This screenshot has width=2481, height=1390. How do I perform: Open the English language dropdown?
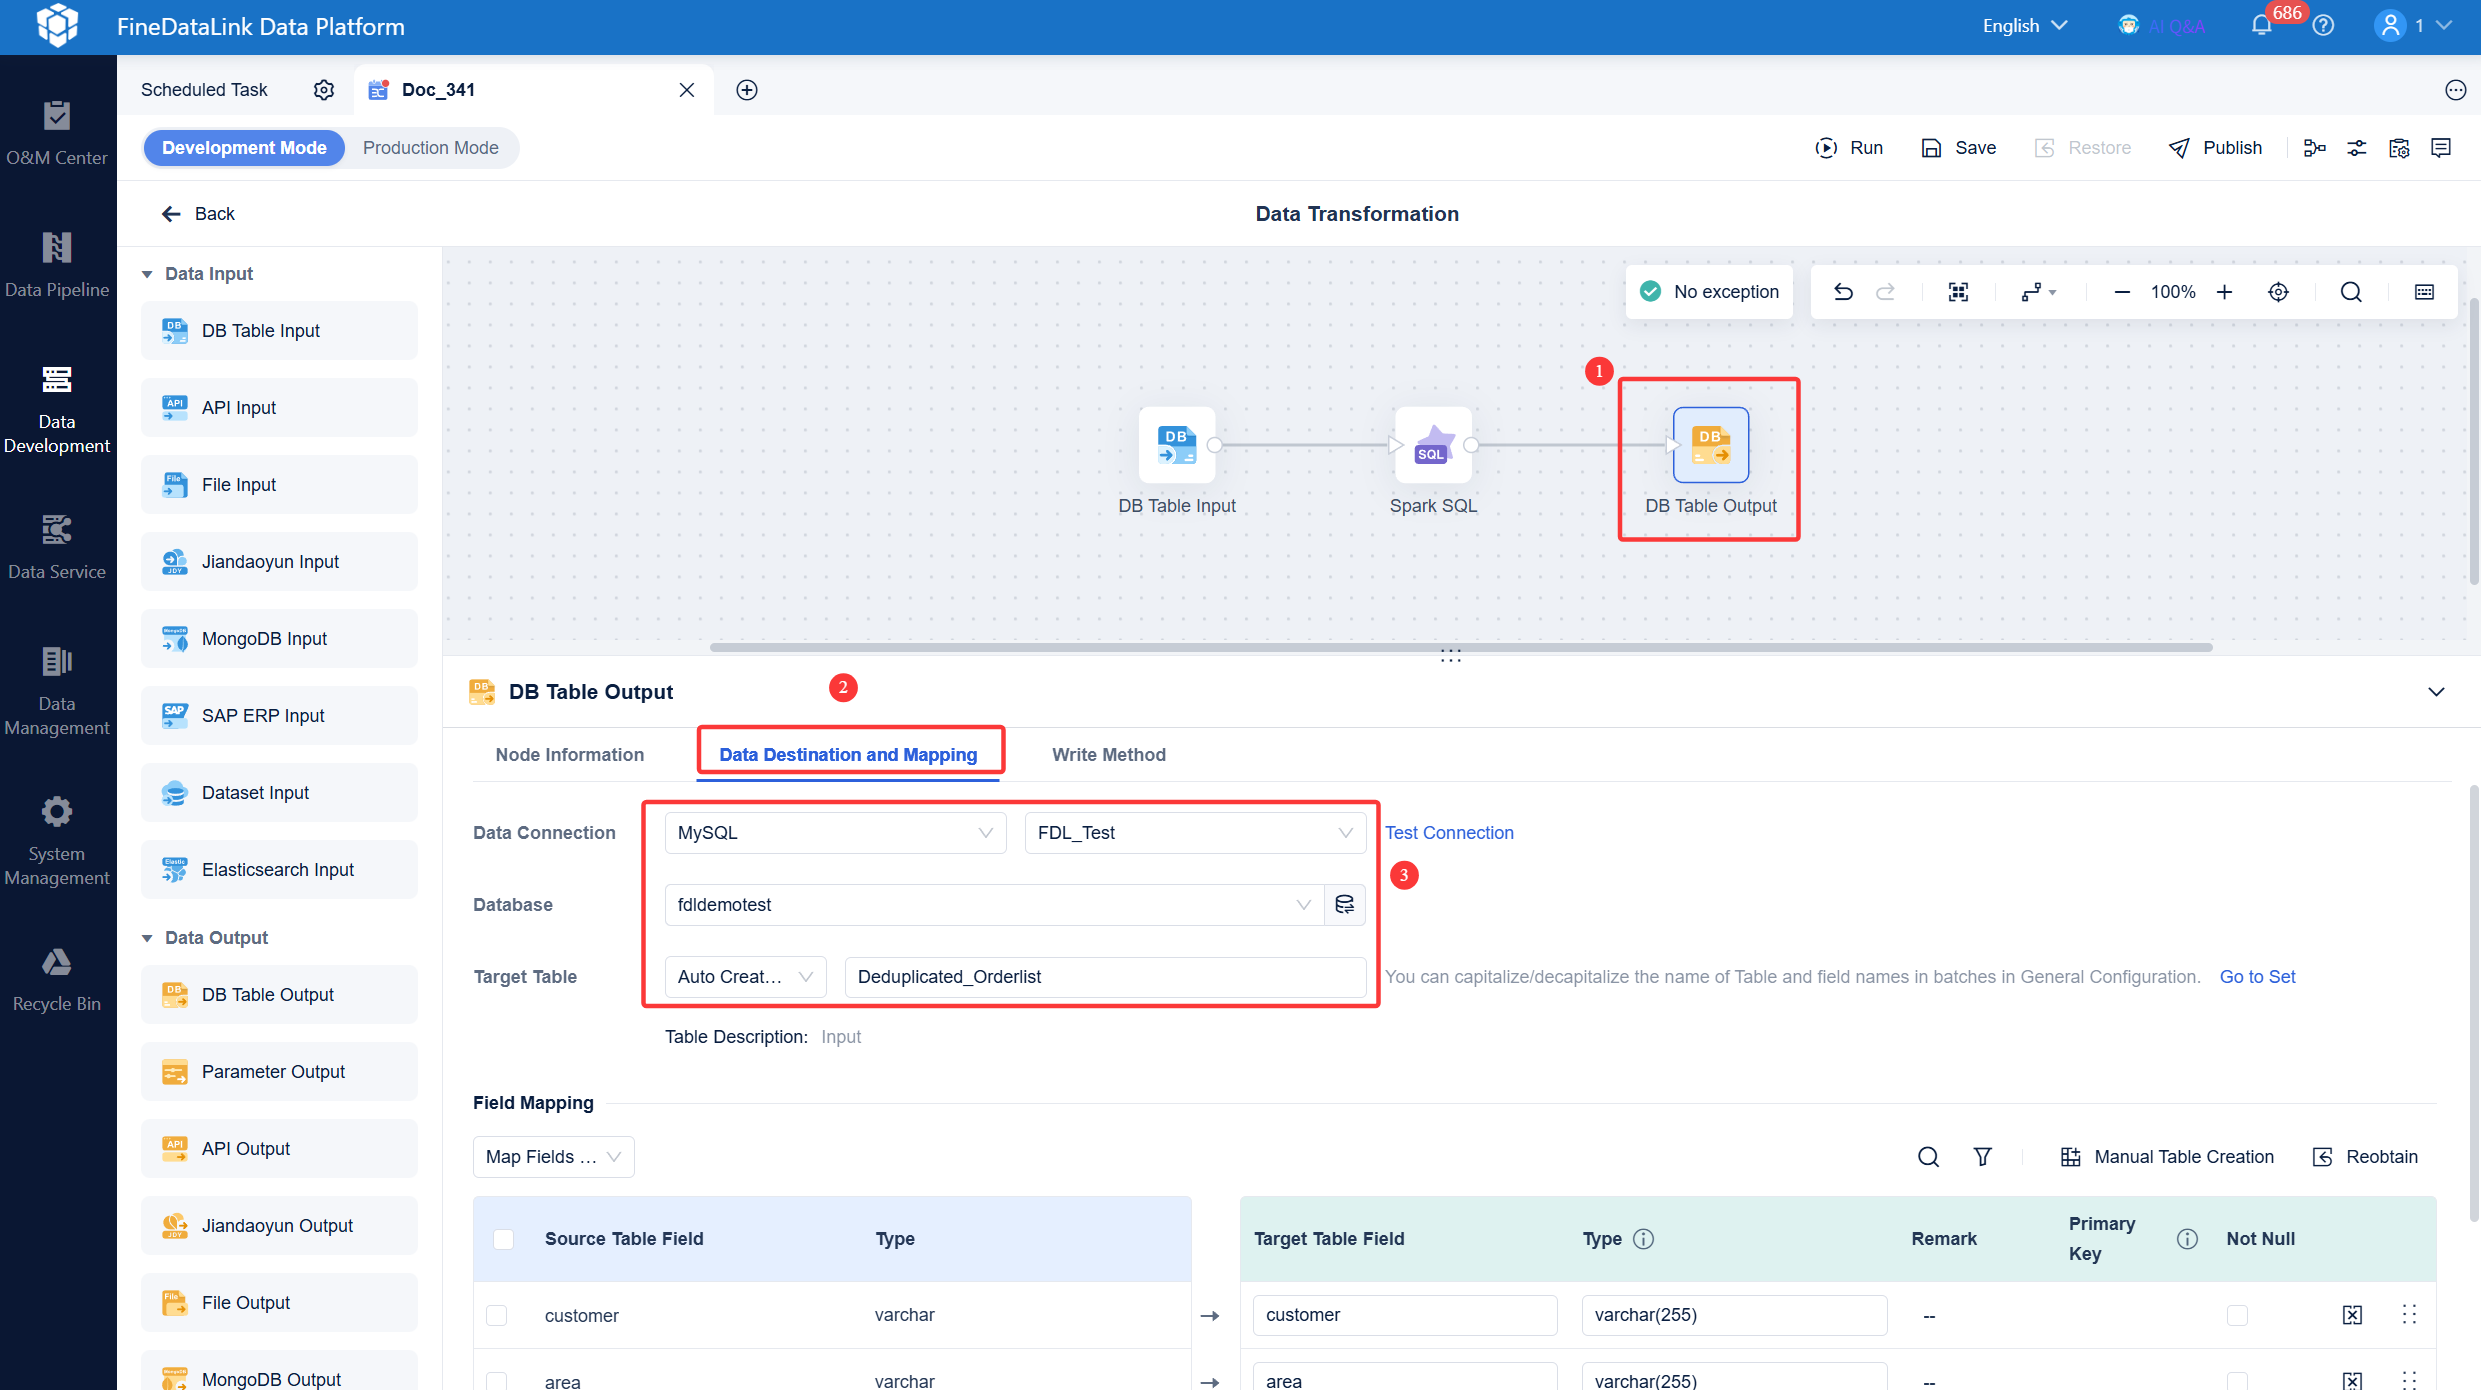[x=2025, y=26]
